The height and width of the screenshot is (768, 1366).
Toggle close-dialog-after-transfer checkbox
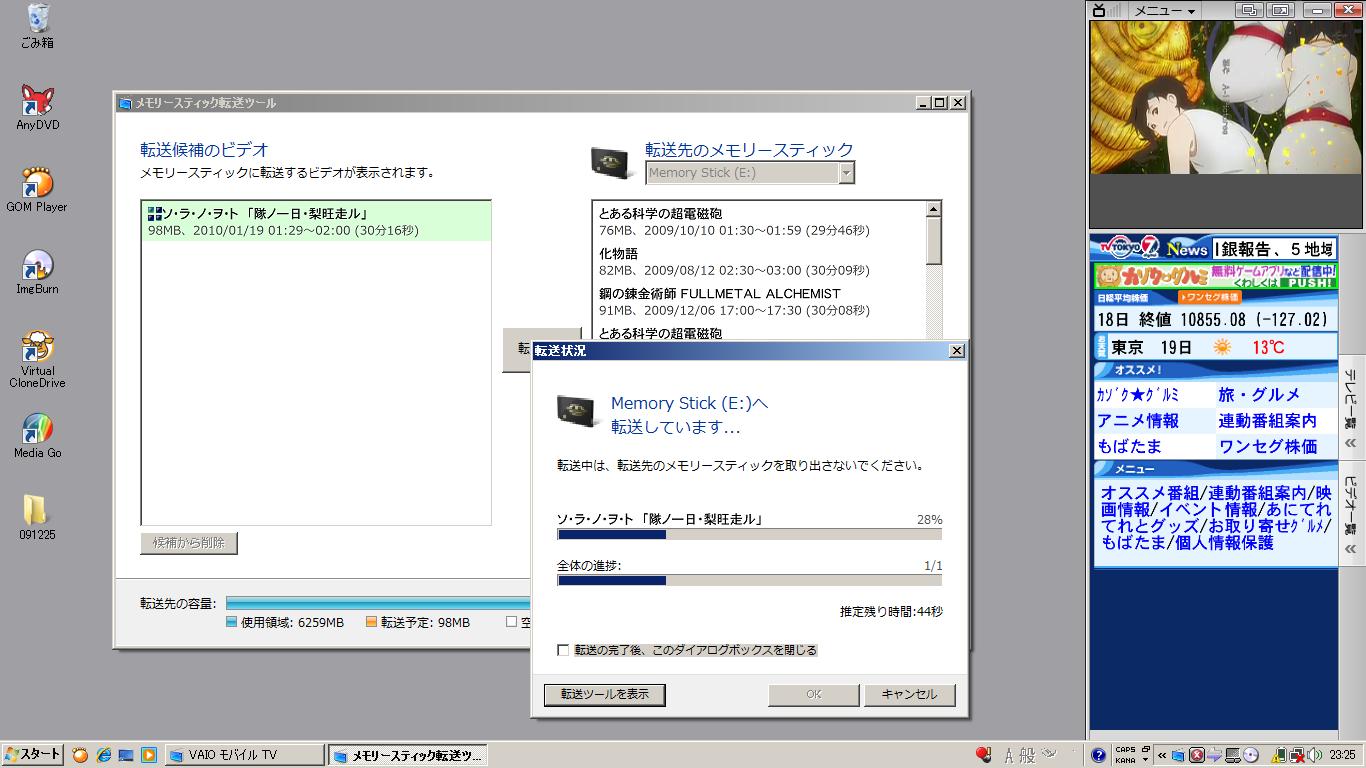click(x=563, y=650)
